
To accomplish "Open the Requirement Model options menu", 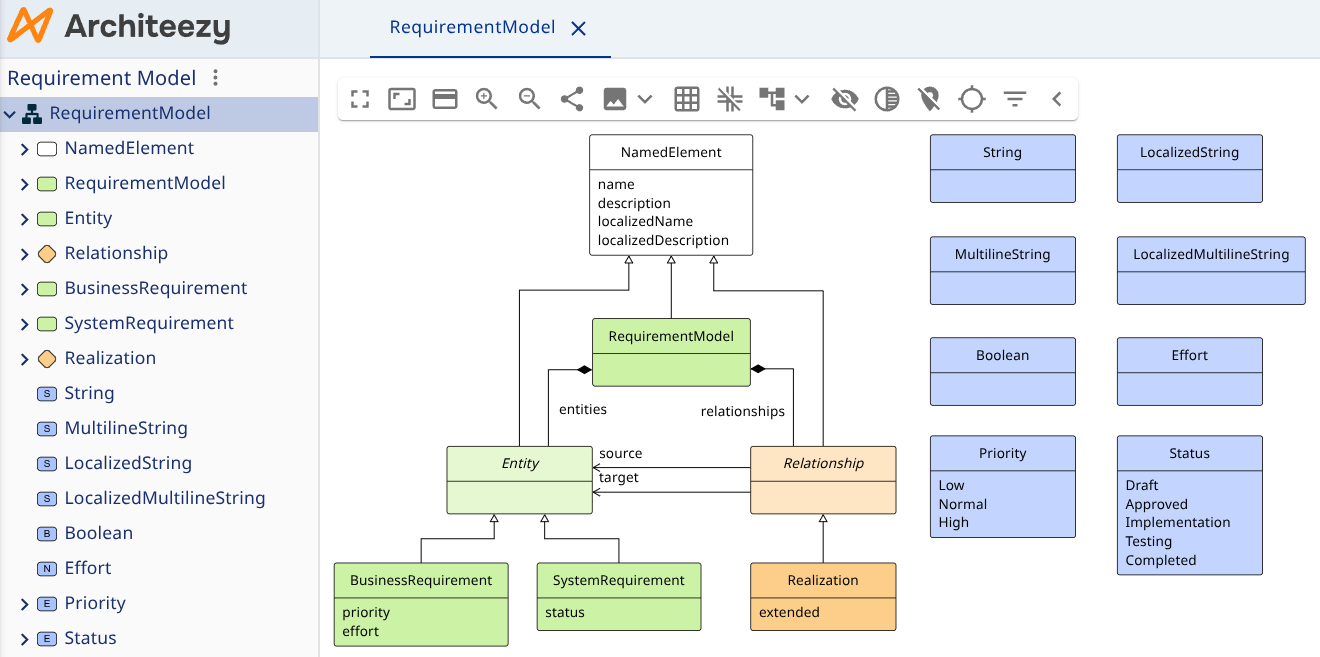I will pyautogui.click(x=215, y=77).
